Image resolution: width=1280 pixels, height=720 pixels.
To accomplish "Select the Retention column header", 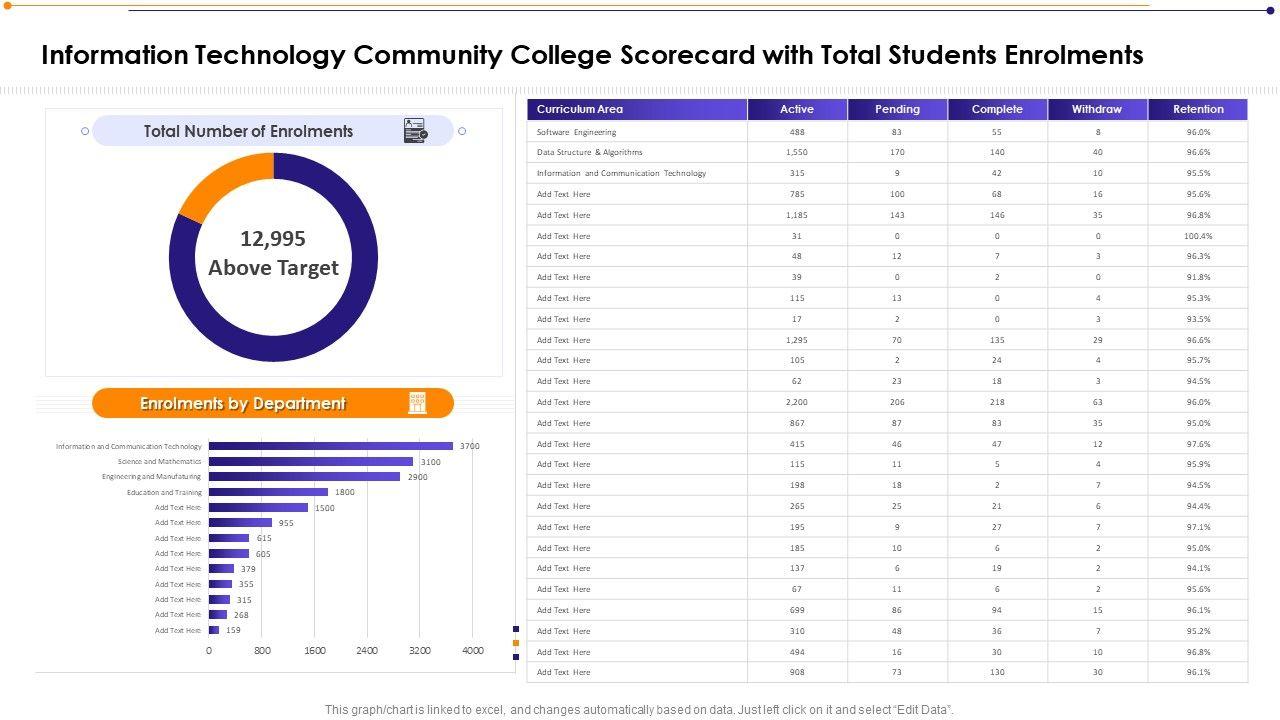I will click(x=1197, y=110).
